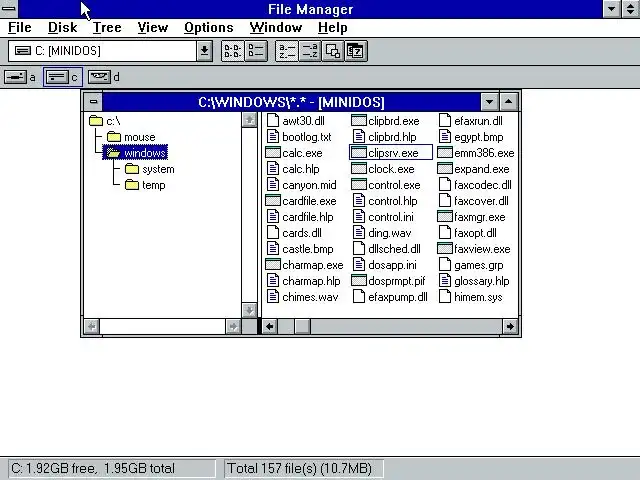Image resolution: width=640 pixels, height=480 pixels.
Task: Click the dosapp.ini file name
Action: (392, 265)
